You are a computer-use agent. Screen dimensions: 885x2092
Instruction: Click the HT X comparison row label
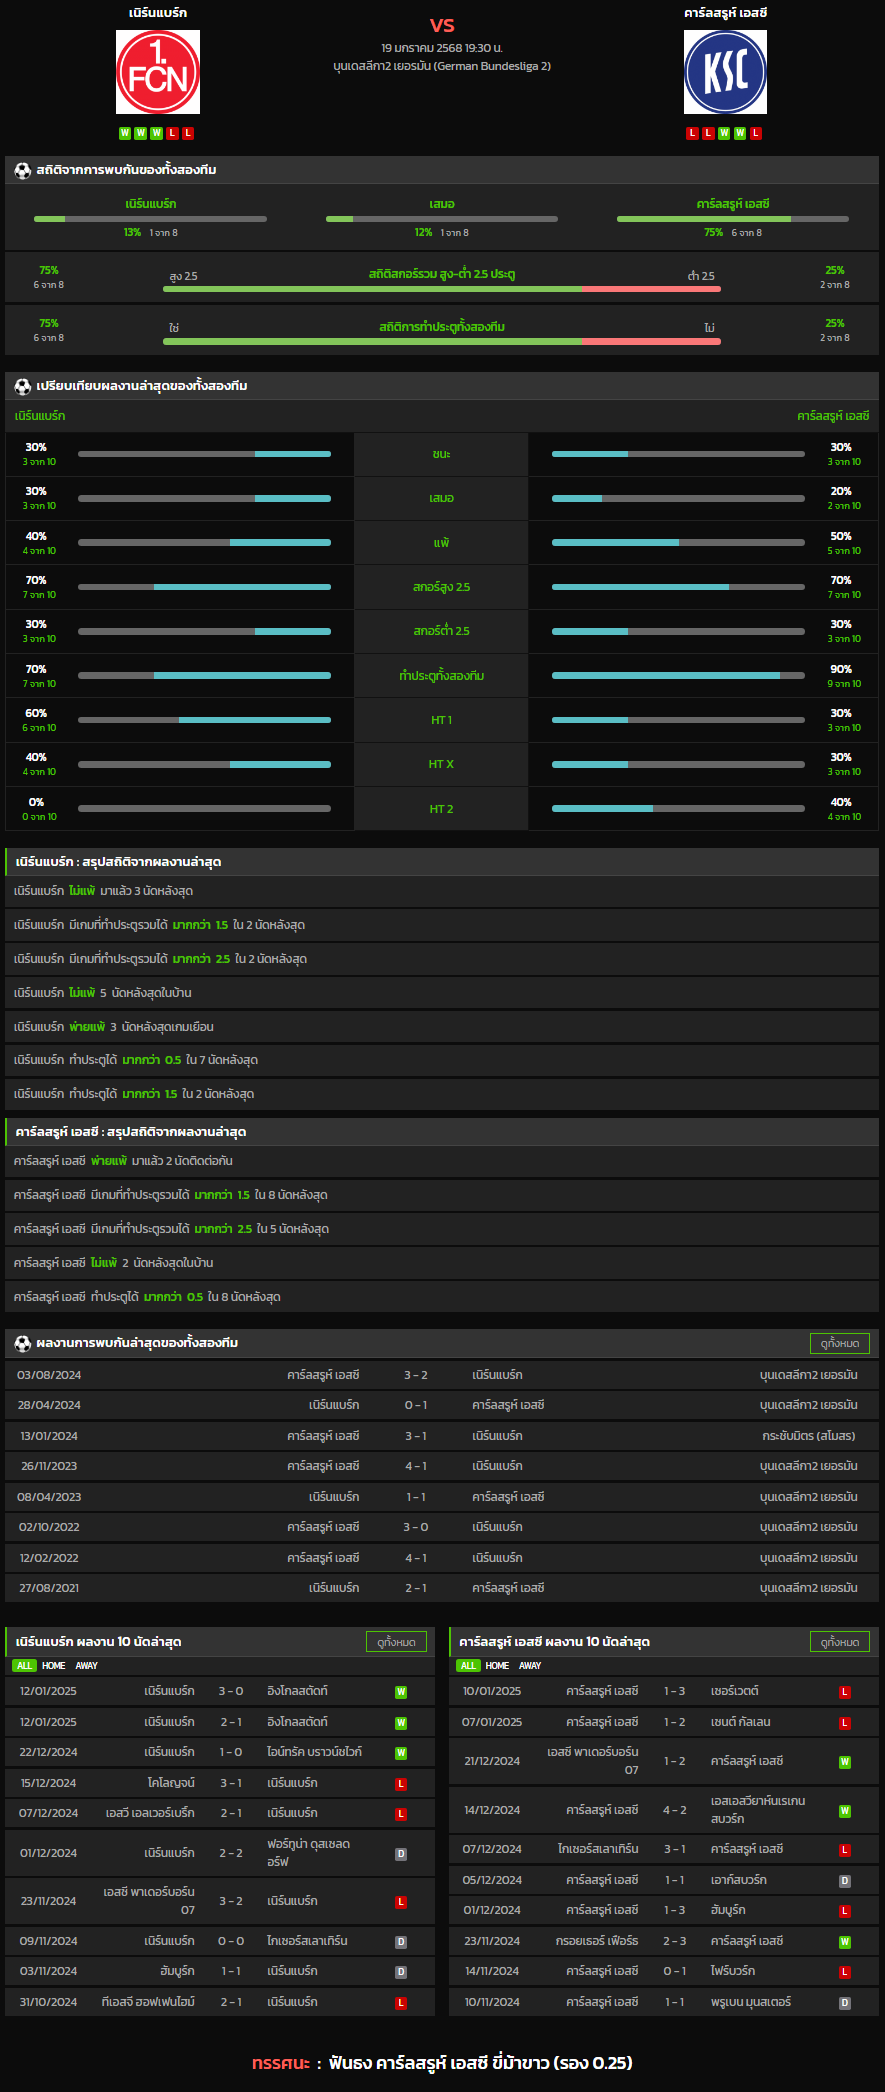click(x=442, y=765)
